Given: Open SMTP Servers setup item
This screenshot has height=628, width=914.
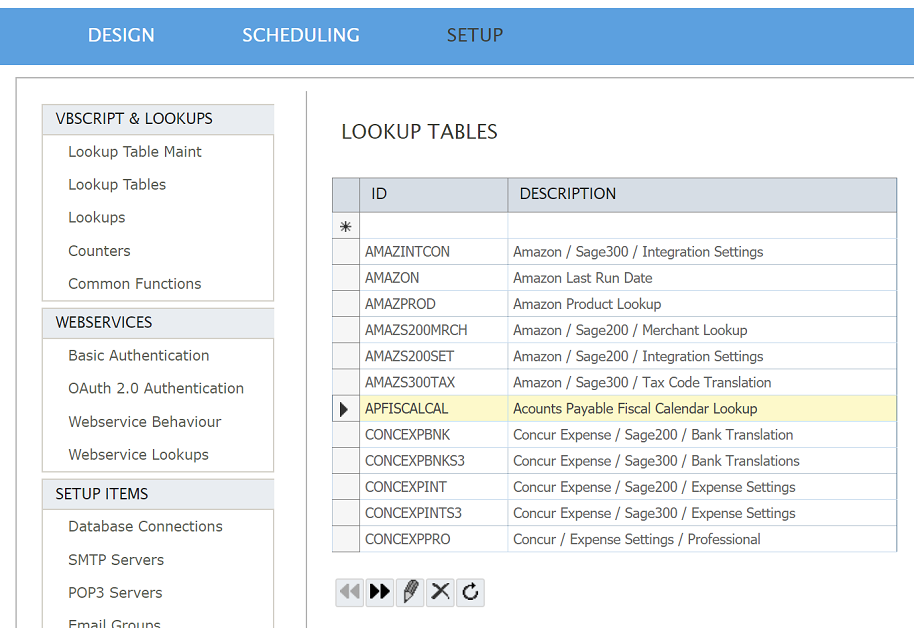Looking at the screenshot, I should 116,560.
